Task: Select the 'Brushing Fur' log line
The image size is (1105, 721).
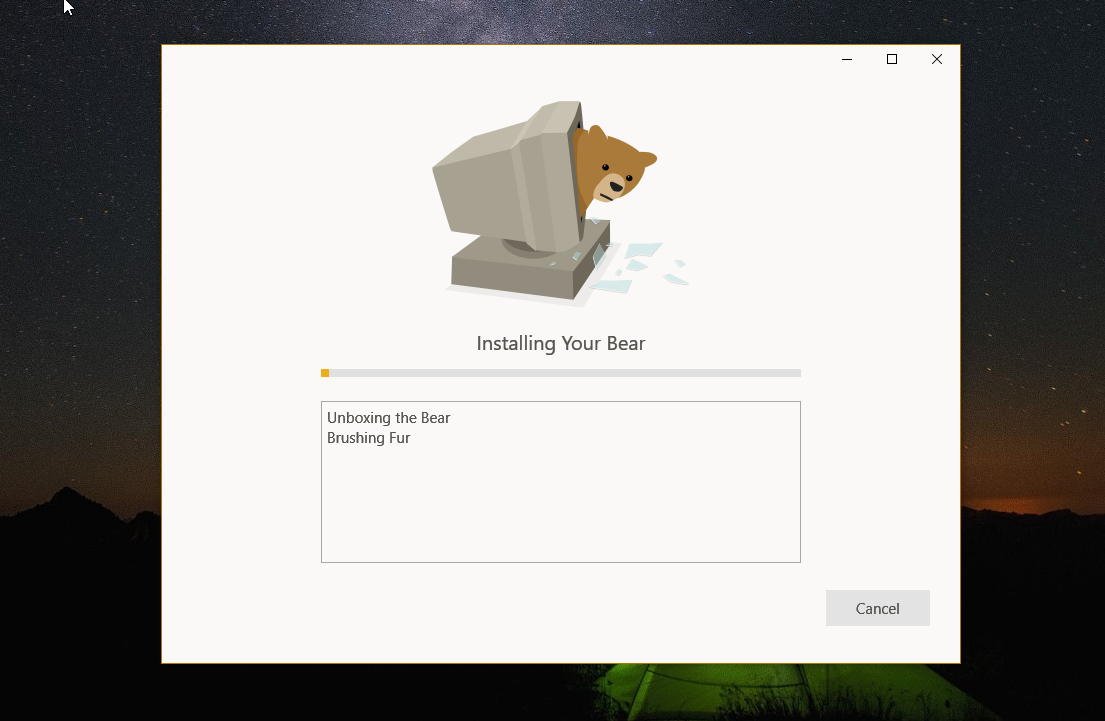Action: coord(369,438)
